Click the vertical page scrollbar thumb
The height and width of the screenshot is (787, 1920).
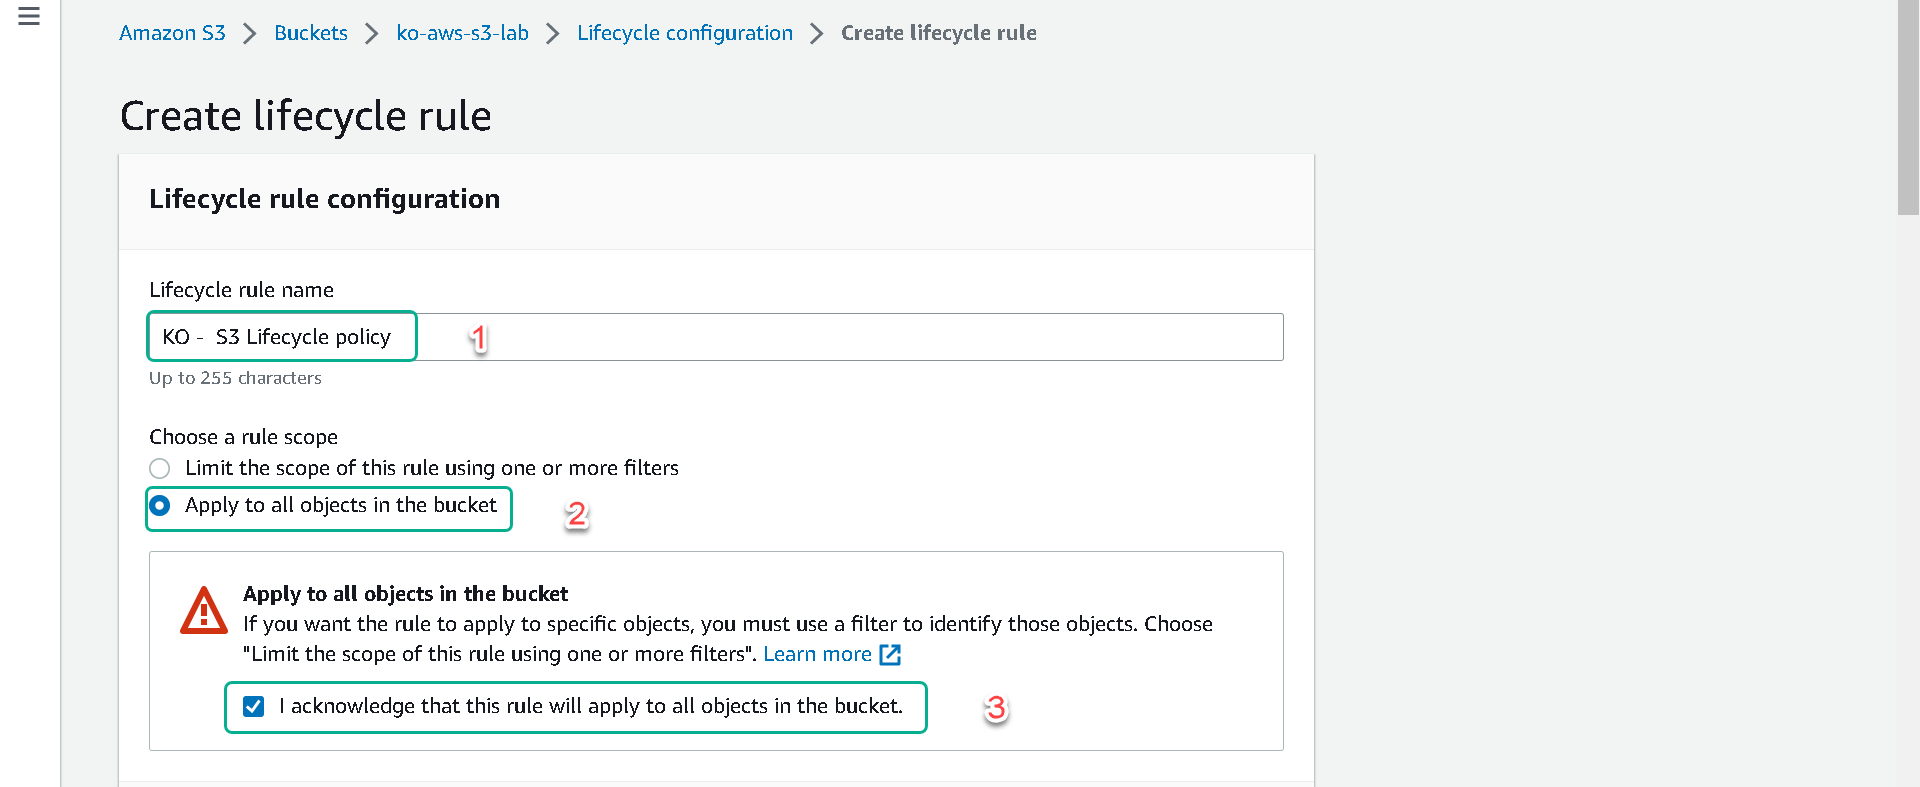coord(1908,107)
